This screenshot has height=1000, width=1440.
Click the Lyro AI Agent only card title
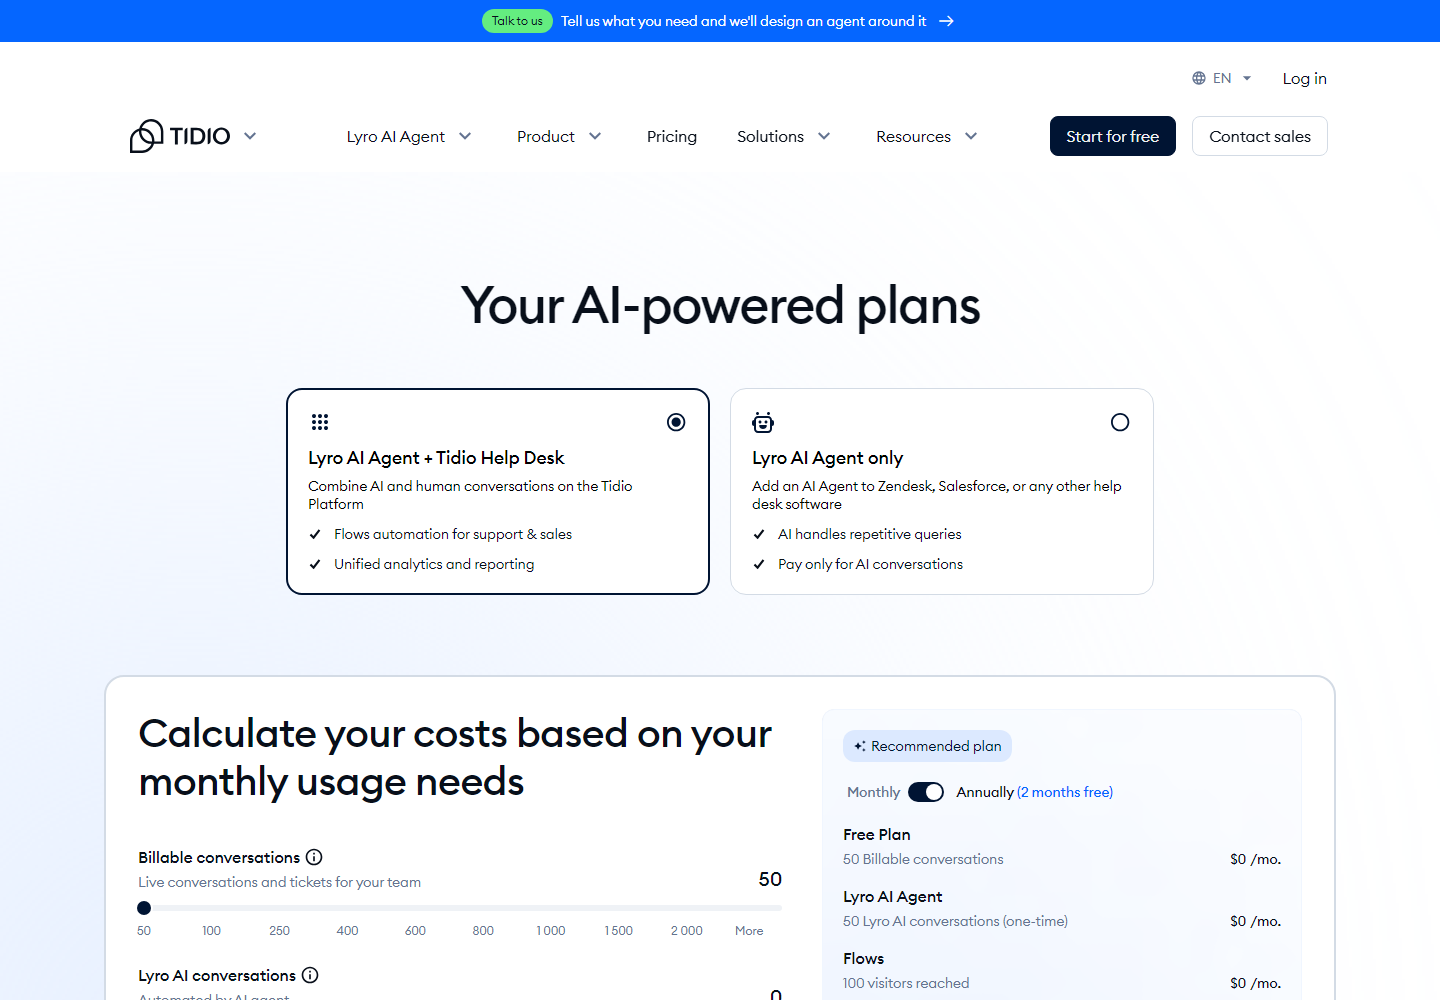tap(828, 458)
